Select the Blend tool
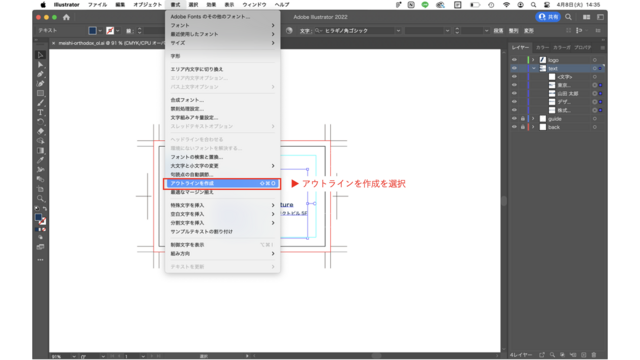This screenshot has width=640, height=360. (x=40, y=179)
